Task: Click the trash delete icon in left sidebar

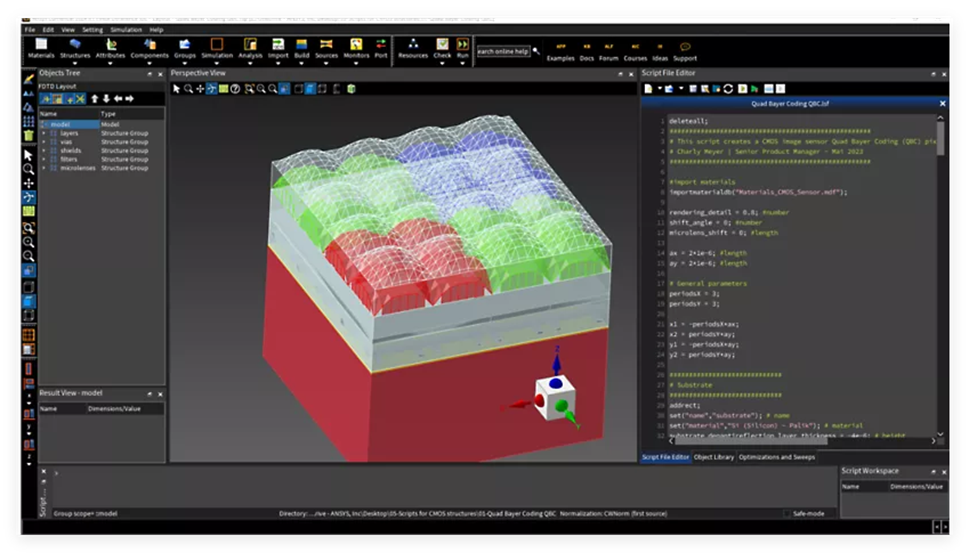Action: tap(28, 135)
